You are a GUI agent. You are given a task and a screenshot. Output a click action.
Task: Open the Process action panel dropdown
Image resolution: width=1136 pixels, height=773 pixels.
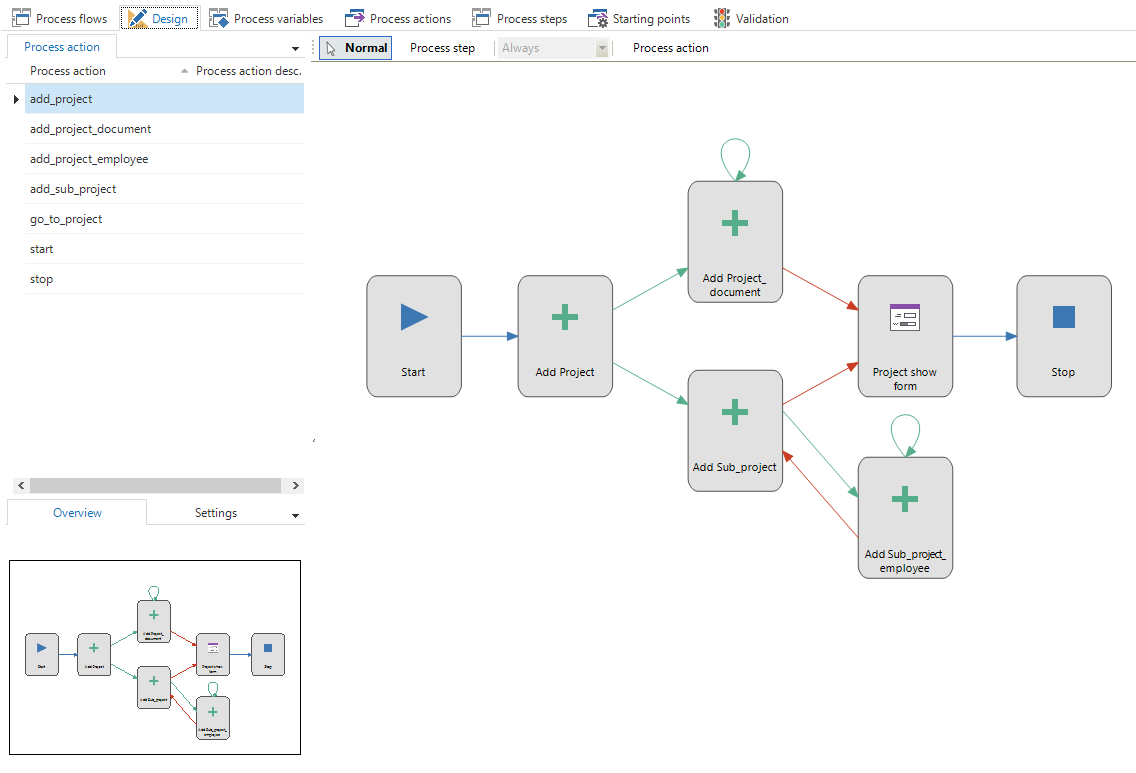click(295, 46)
